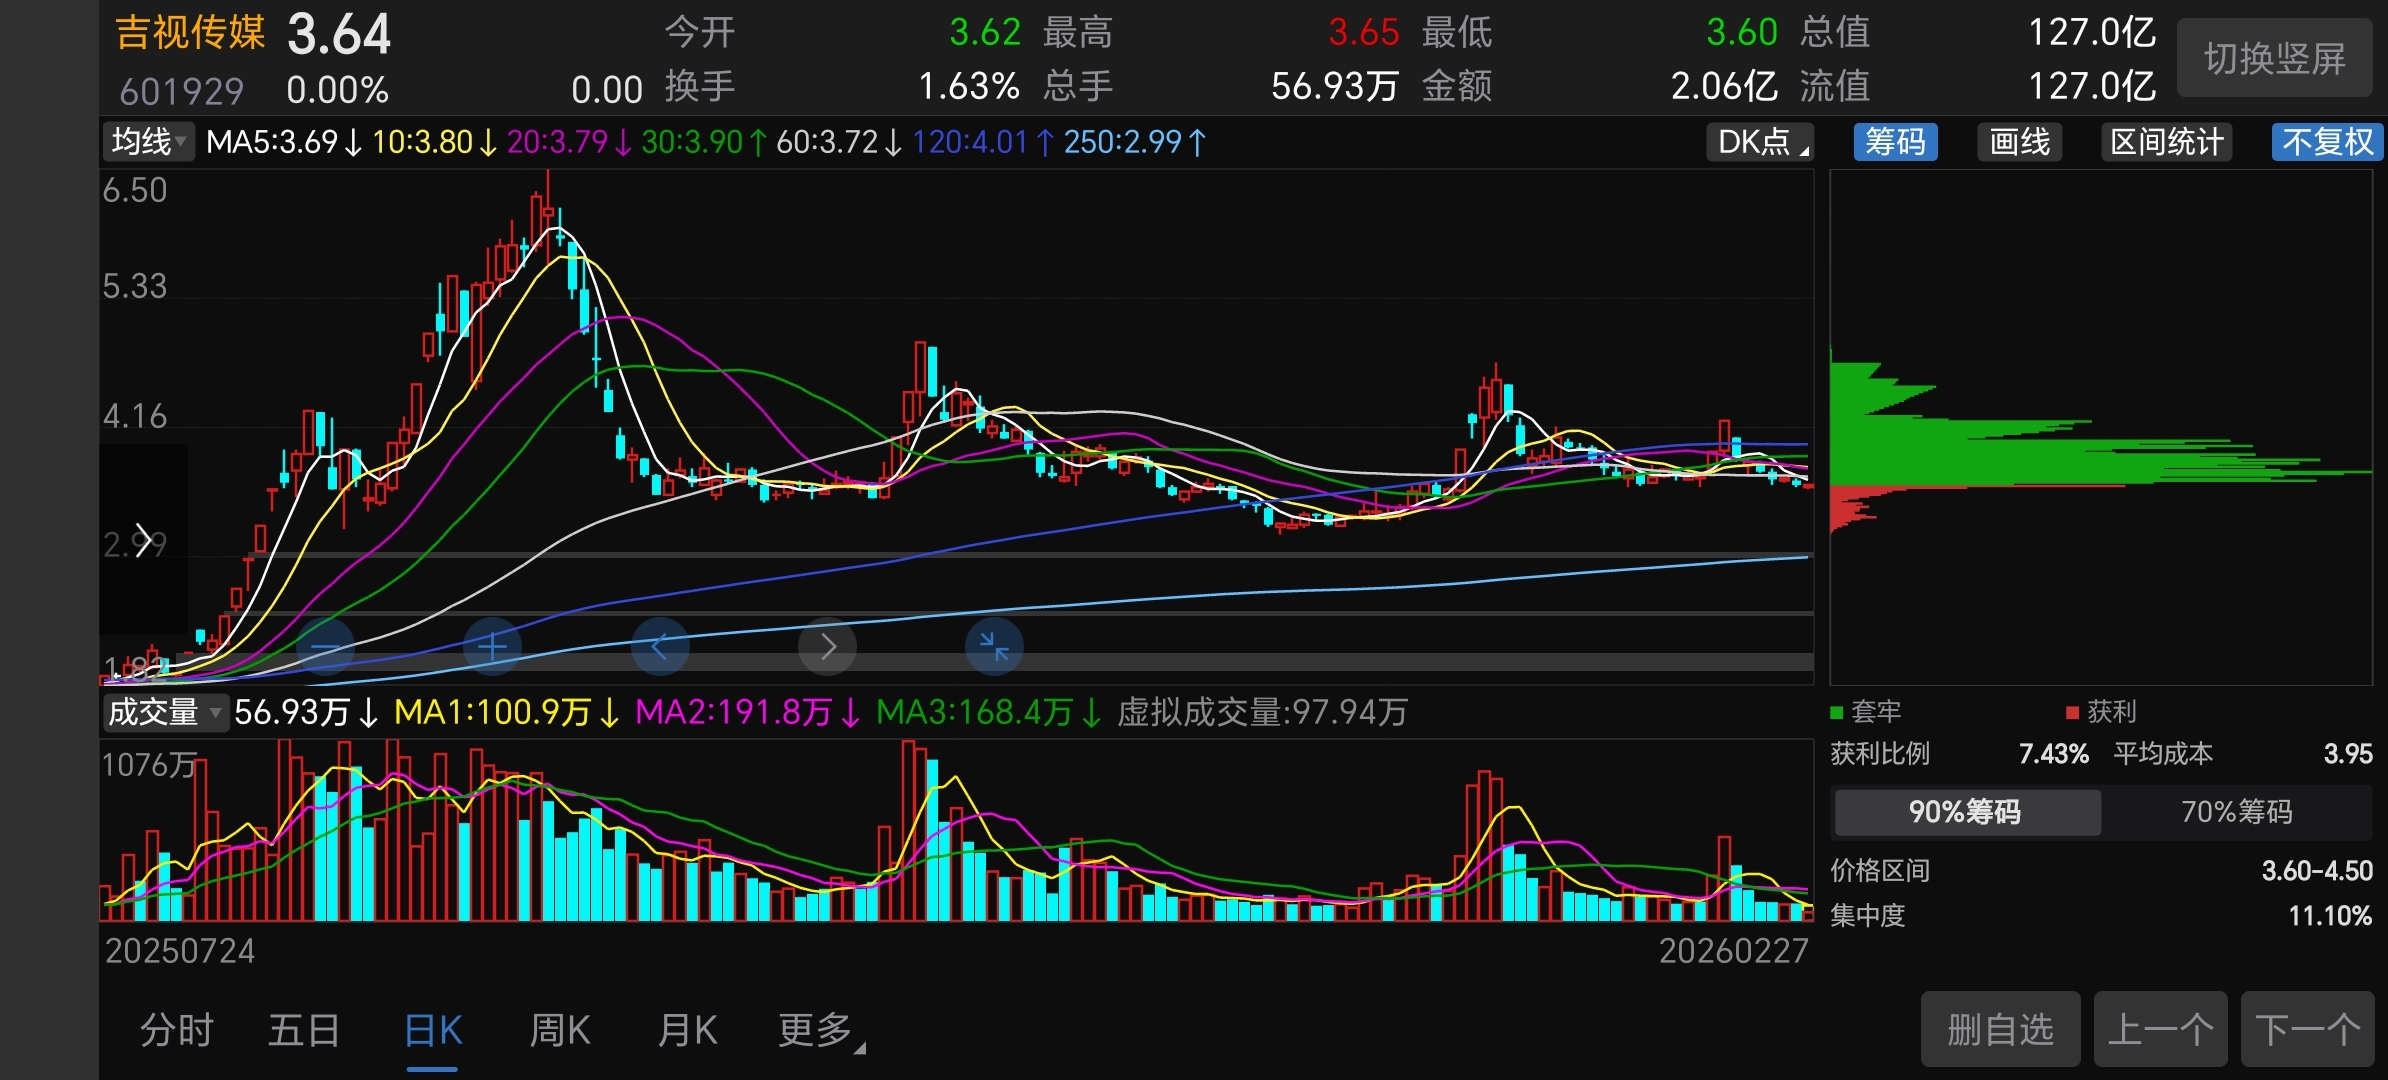
Task: Open 不复权 adjustment selector
Action: click(x=2327, y=142)
